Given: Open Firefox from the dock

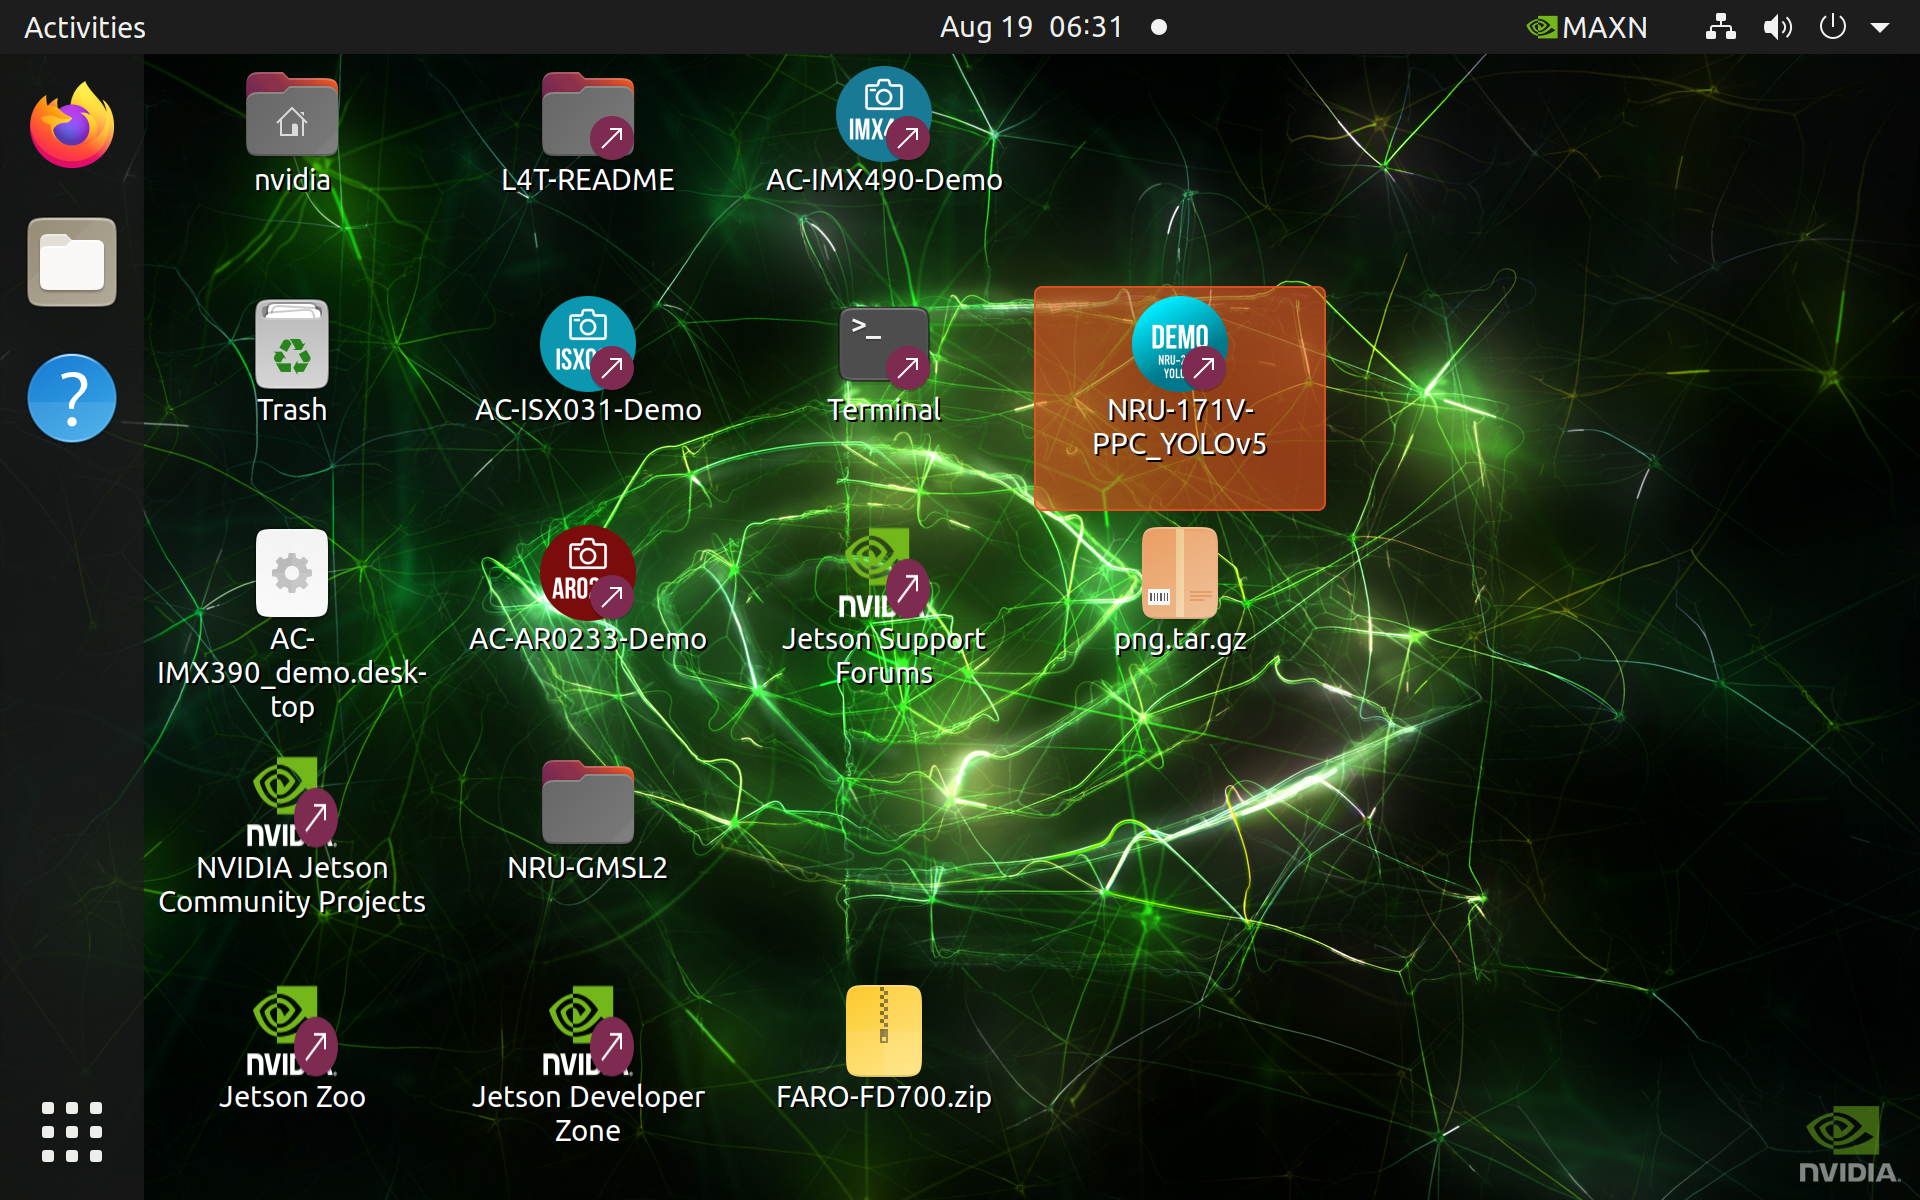Looking at the screenshot, I should [x=72, y=127].
